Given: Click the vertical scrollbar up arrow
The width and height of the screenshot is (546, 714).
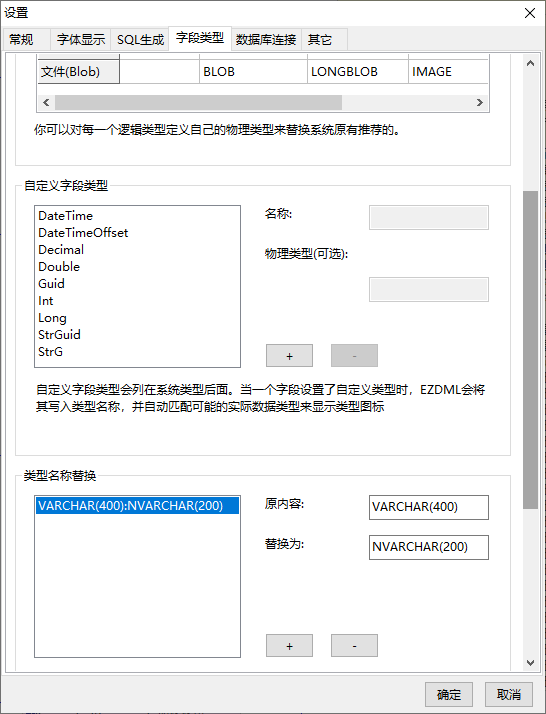Looking at the screenshot, I should pos(530,64).
